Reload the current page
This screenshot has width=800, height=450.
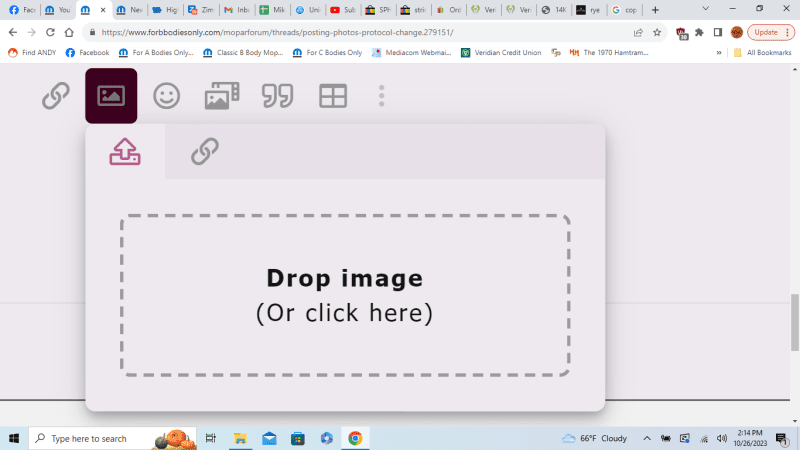click(50, 32)
